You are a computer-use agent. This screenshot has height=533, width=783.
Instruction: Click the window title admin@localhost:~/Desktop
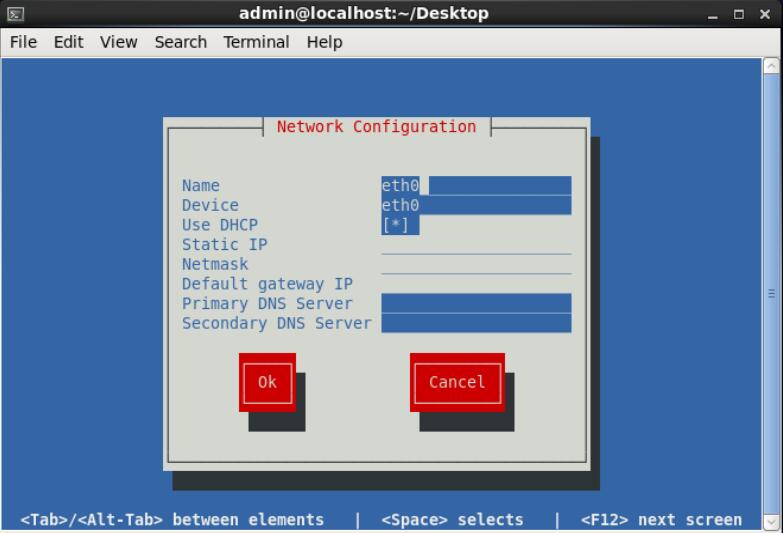(x=364, y=13)
